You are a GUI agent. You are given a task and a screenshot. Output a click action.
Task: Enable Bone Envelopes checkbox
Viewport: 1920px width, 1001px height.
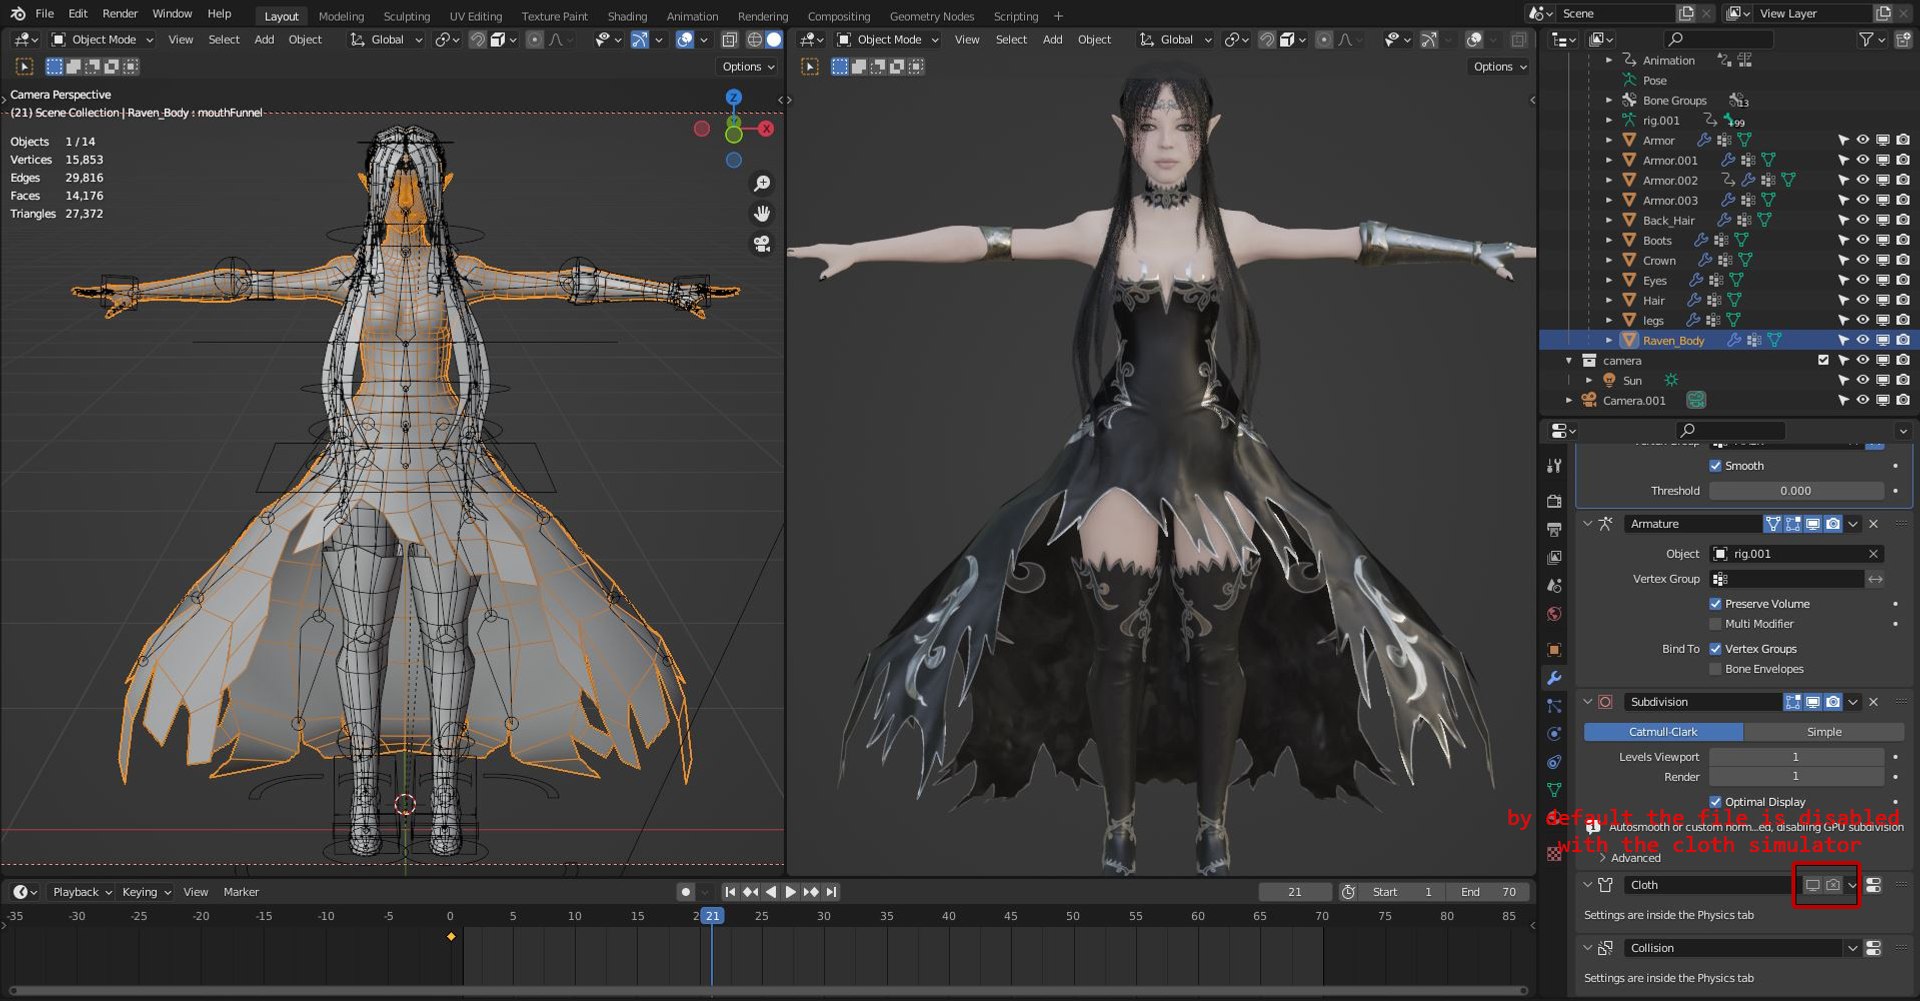click(1716, 669)
